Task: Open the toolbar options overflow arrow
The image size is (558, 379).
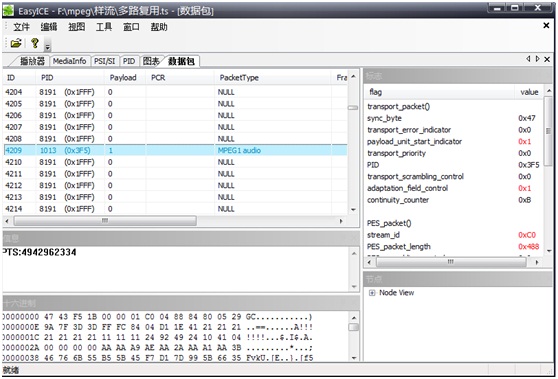Action: (x=48, y=46)
